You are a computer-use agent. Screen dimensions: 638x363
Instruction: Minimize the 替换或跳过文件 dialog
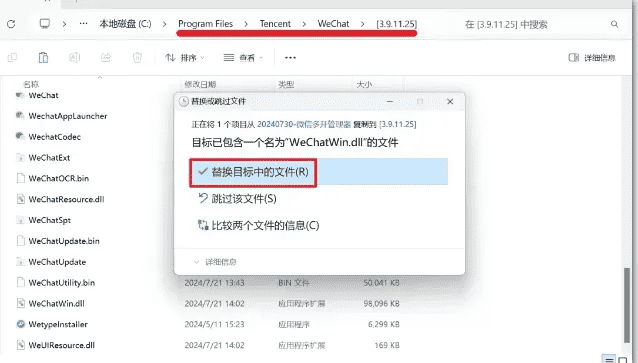(x=390, y=101)
